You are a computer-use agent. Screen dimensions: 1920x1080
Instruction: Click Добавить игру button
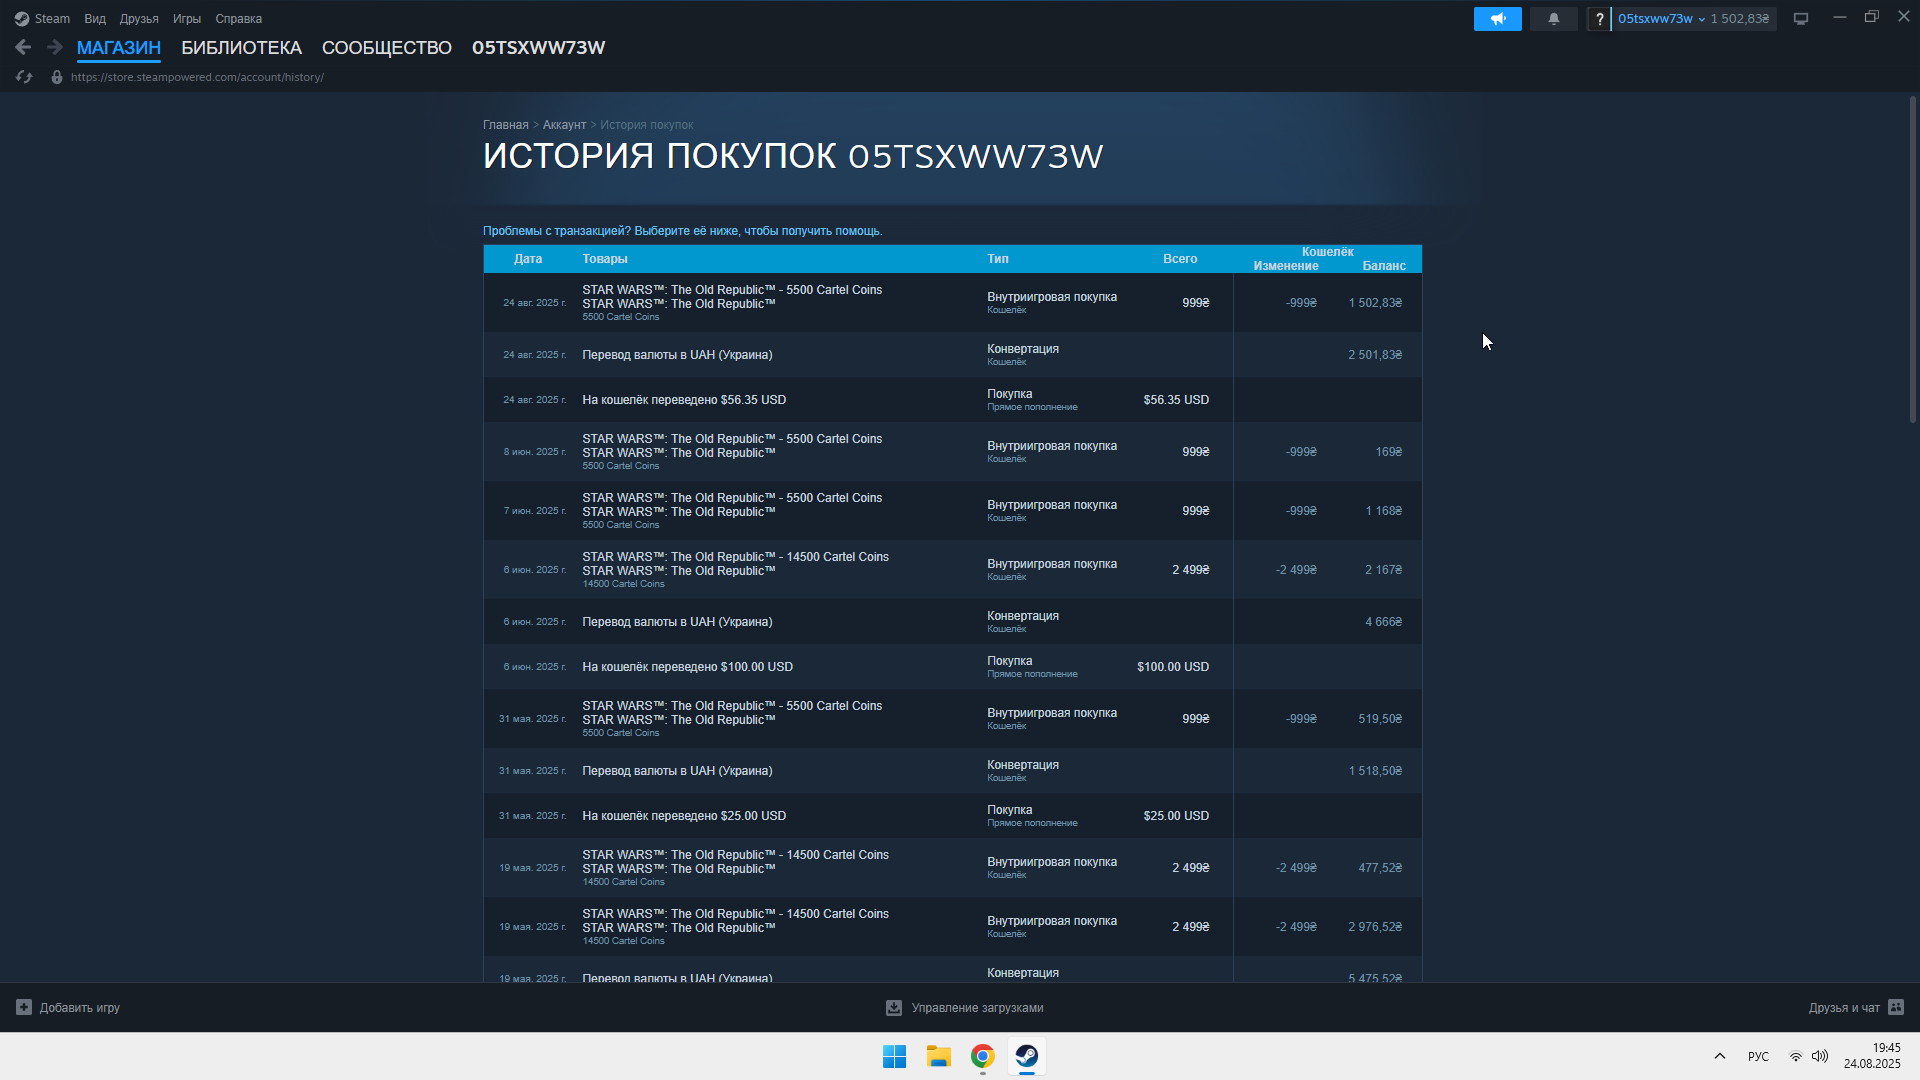pyautogui.click(x=68, y=1007)
